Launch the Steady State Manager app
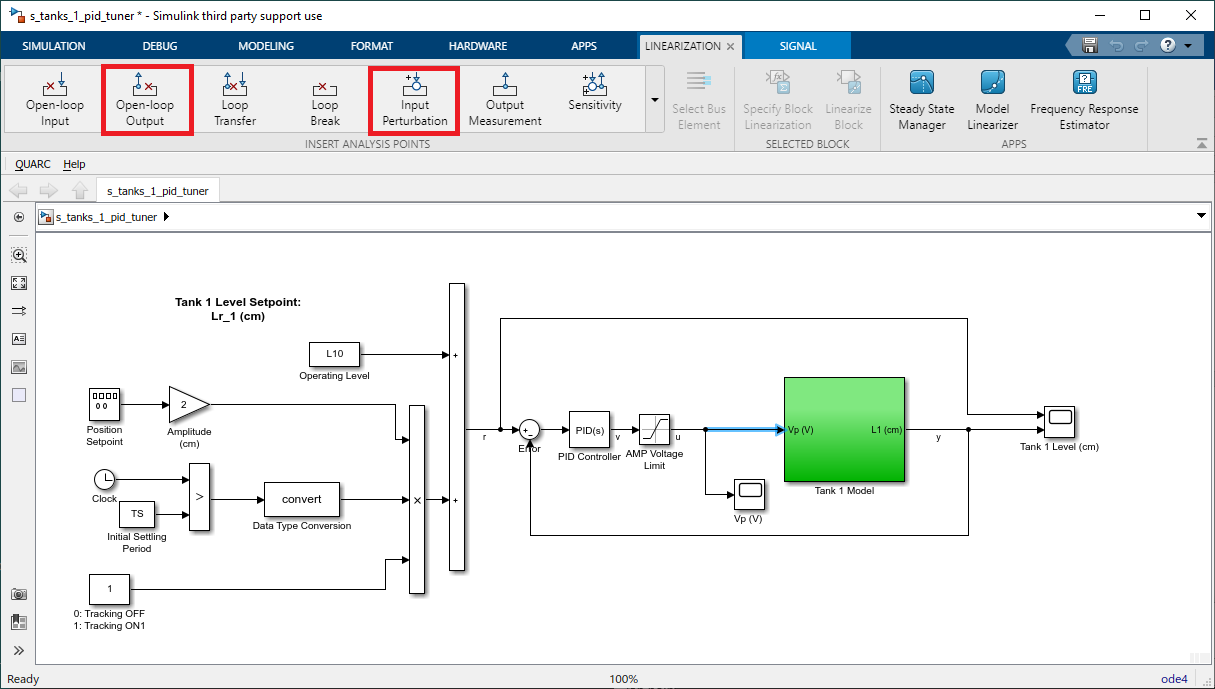The image size is (1215, 689). point(921,100)
